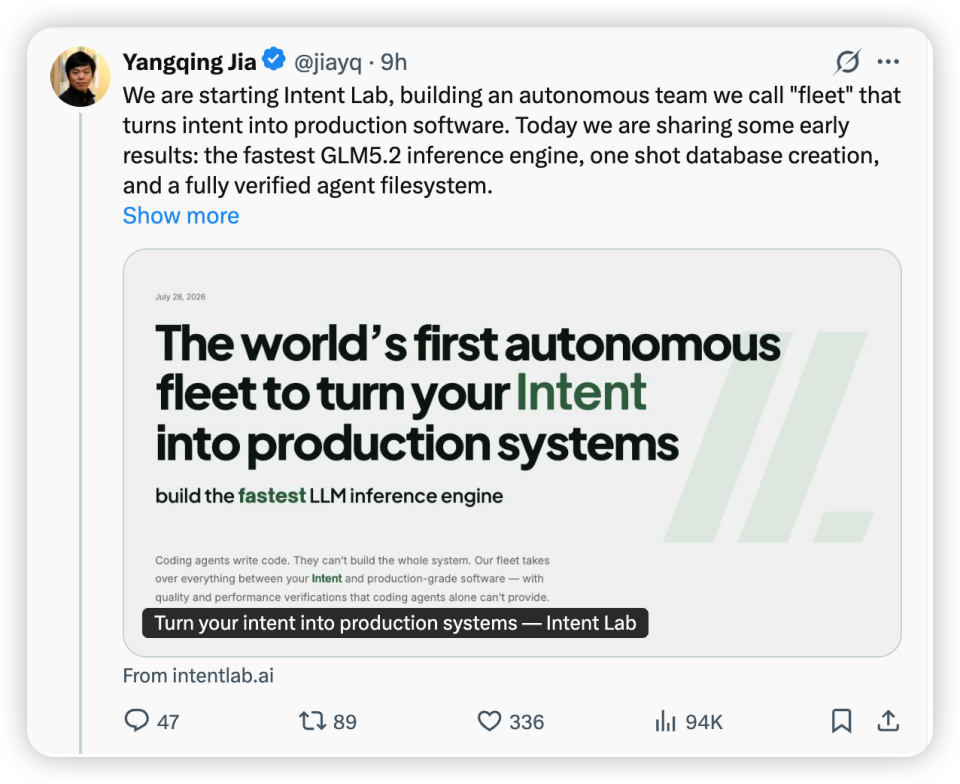960x784 pixels.
Task: Bookmark this post
Action: click(x=841, y=721)
